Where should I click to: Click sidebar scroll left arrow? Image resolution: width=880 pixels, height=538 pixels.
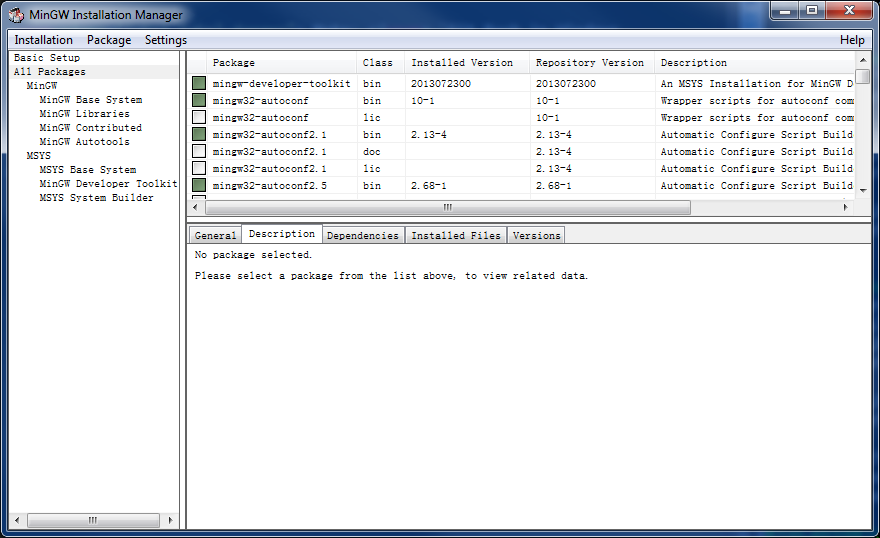pos(17,521)
